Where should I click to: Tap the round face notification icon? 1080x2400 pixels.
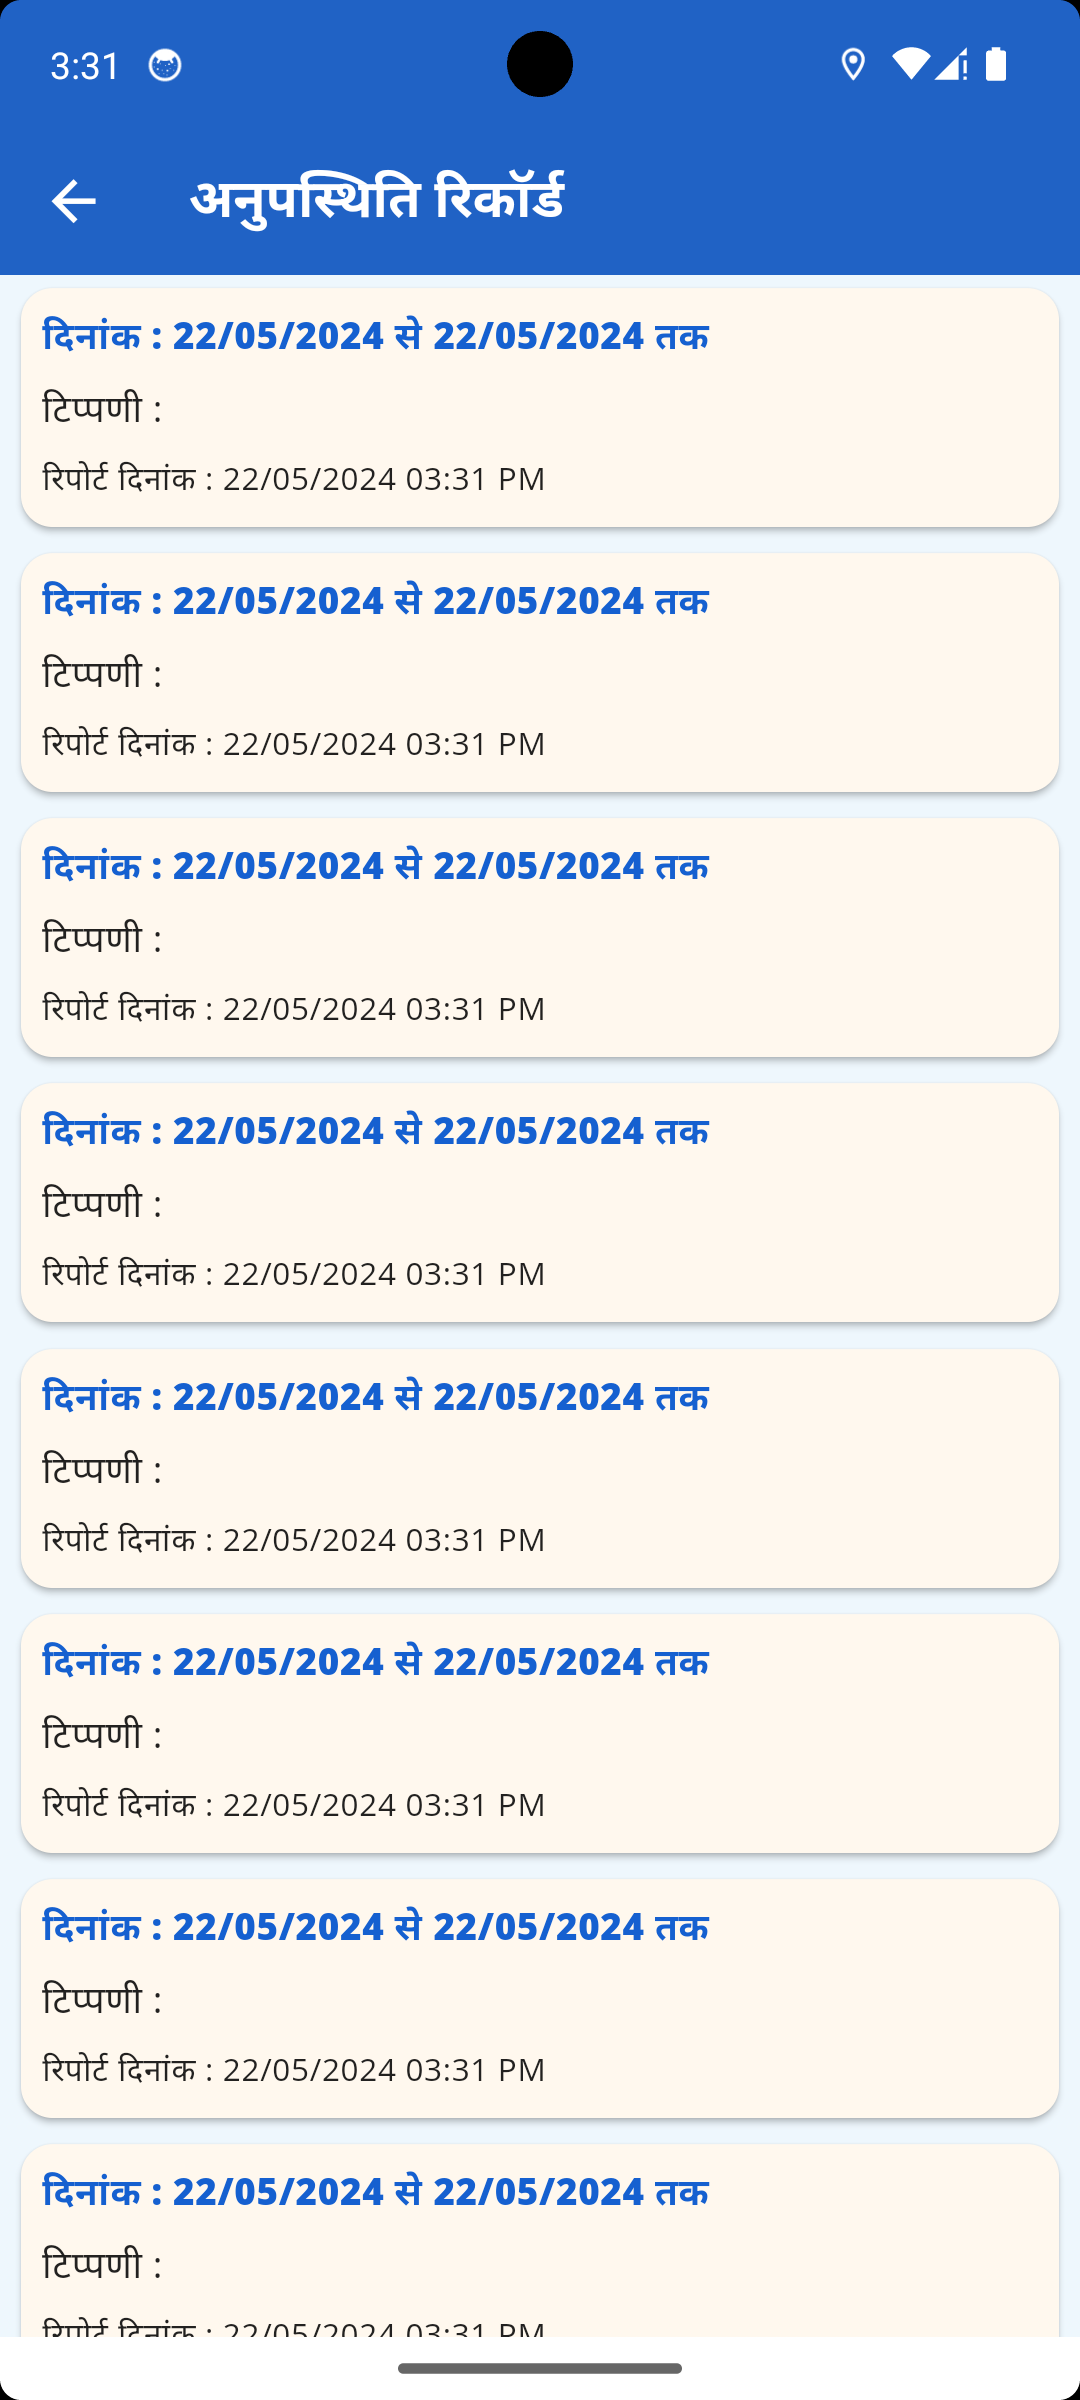click(x=165, y=66)
